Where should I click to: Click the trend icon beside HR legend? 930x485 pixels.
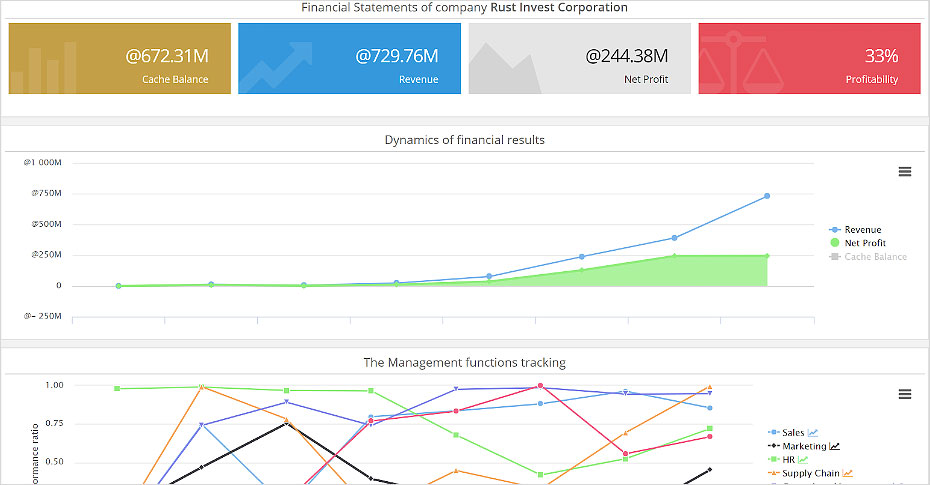[x=802, y=460]
